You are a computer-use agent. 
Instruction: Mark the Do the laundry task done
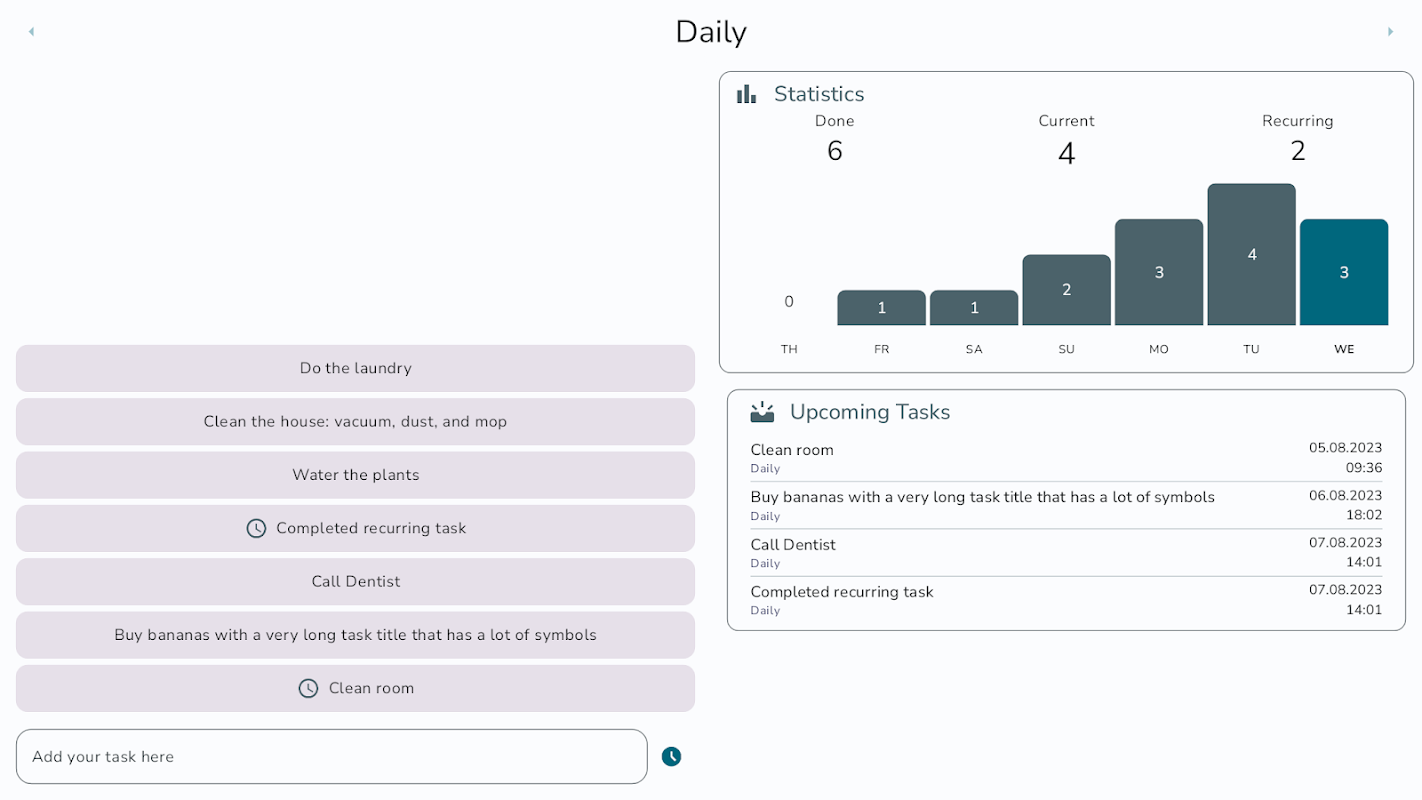pyautogui.click(x=355, y=368)
